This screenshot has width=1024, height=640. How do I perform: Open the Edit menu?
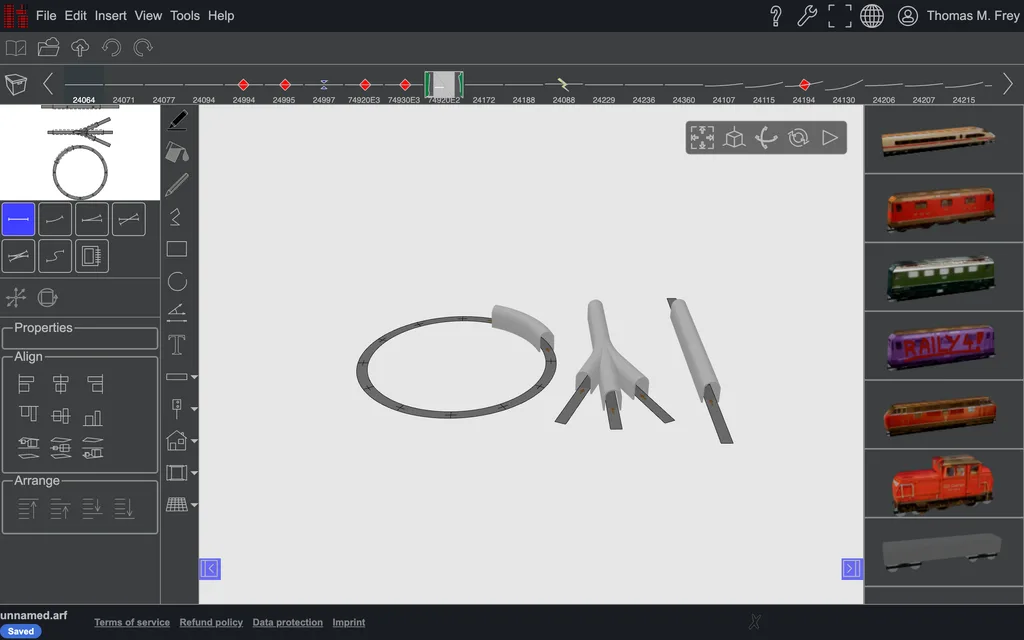[x=75, y=16]
